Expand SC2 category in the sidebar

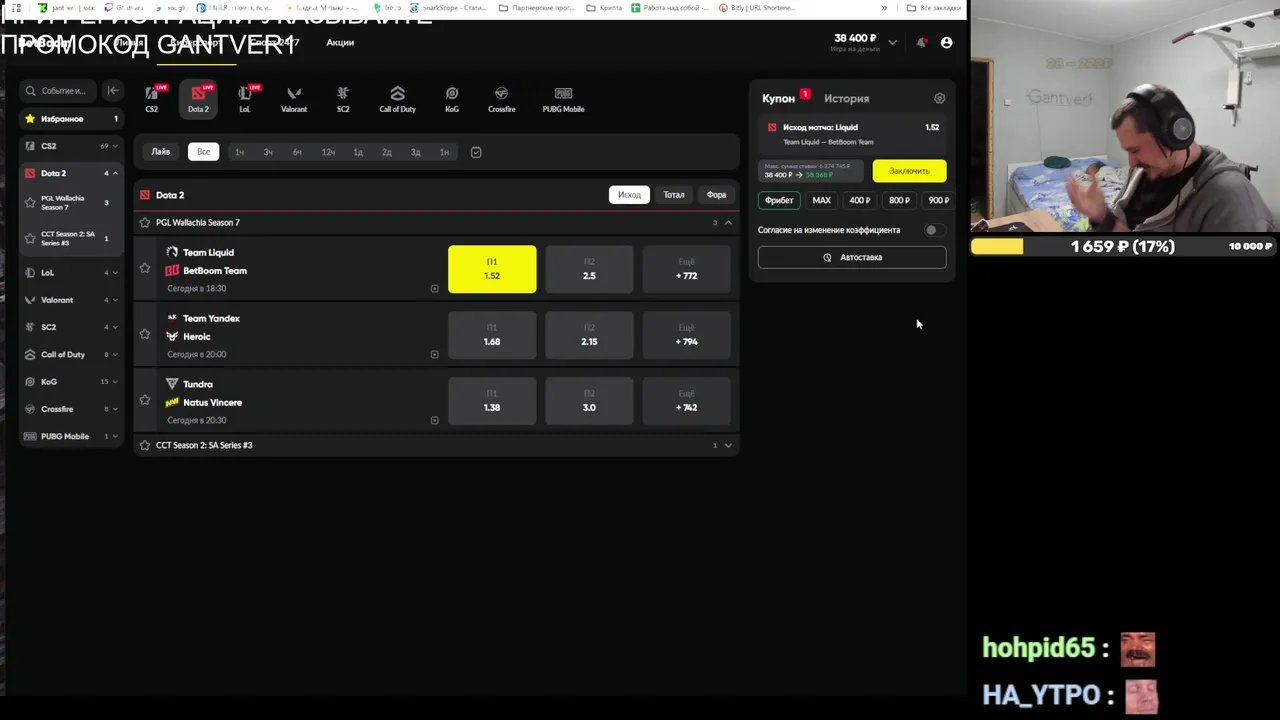point(115,327)
